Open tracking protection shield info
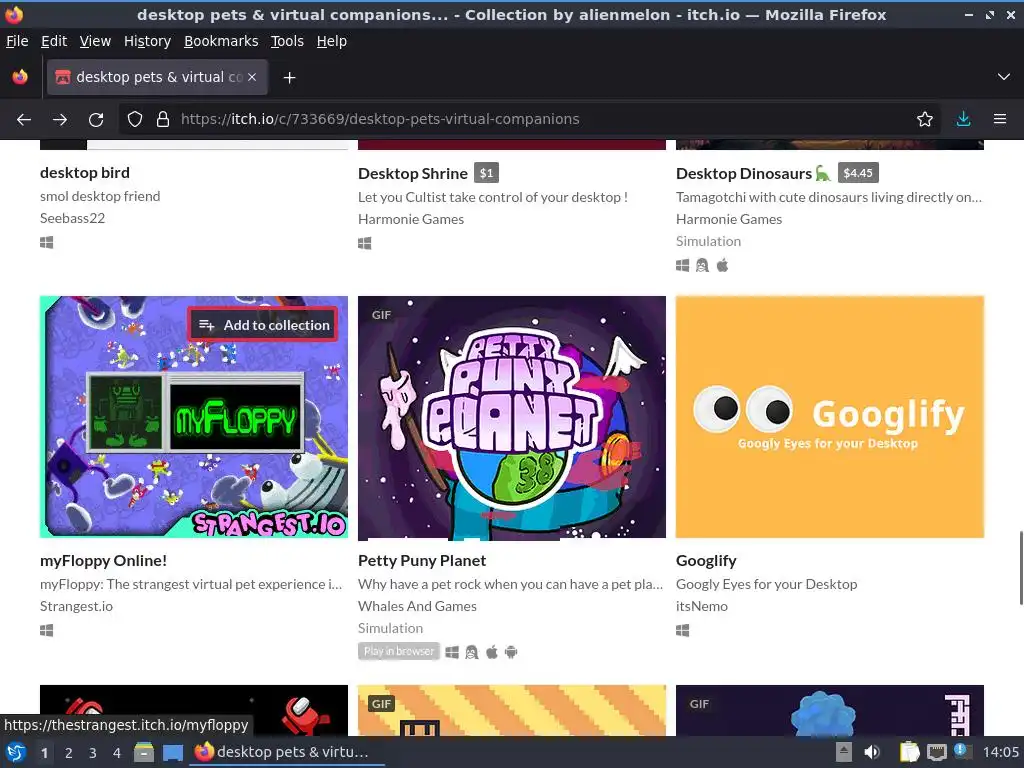 pos(135,120)
